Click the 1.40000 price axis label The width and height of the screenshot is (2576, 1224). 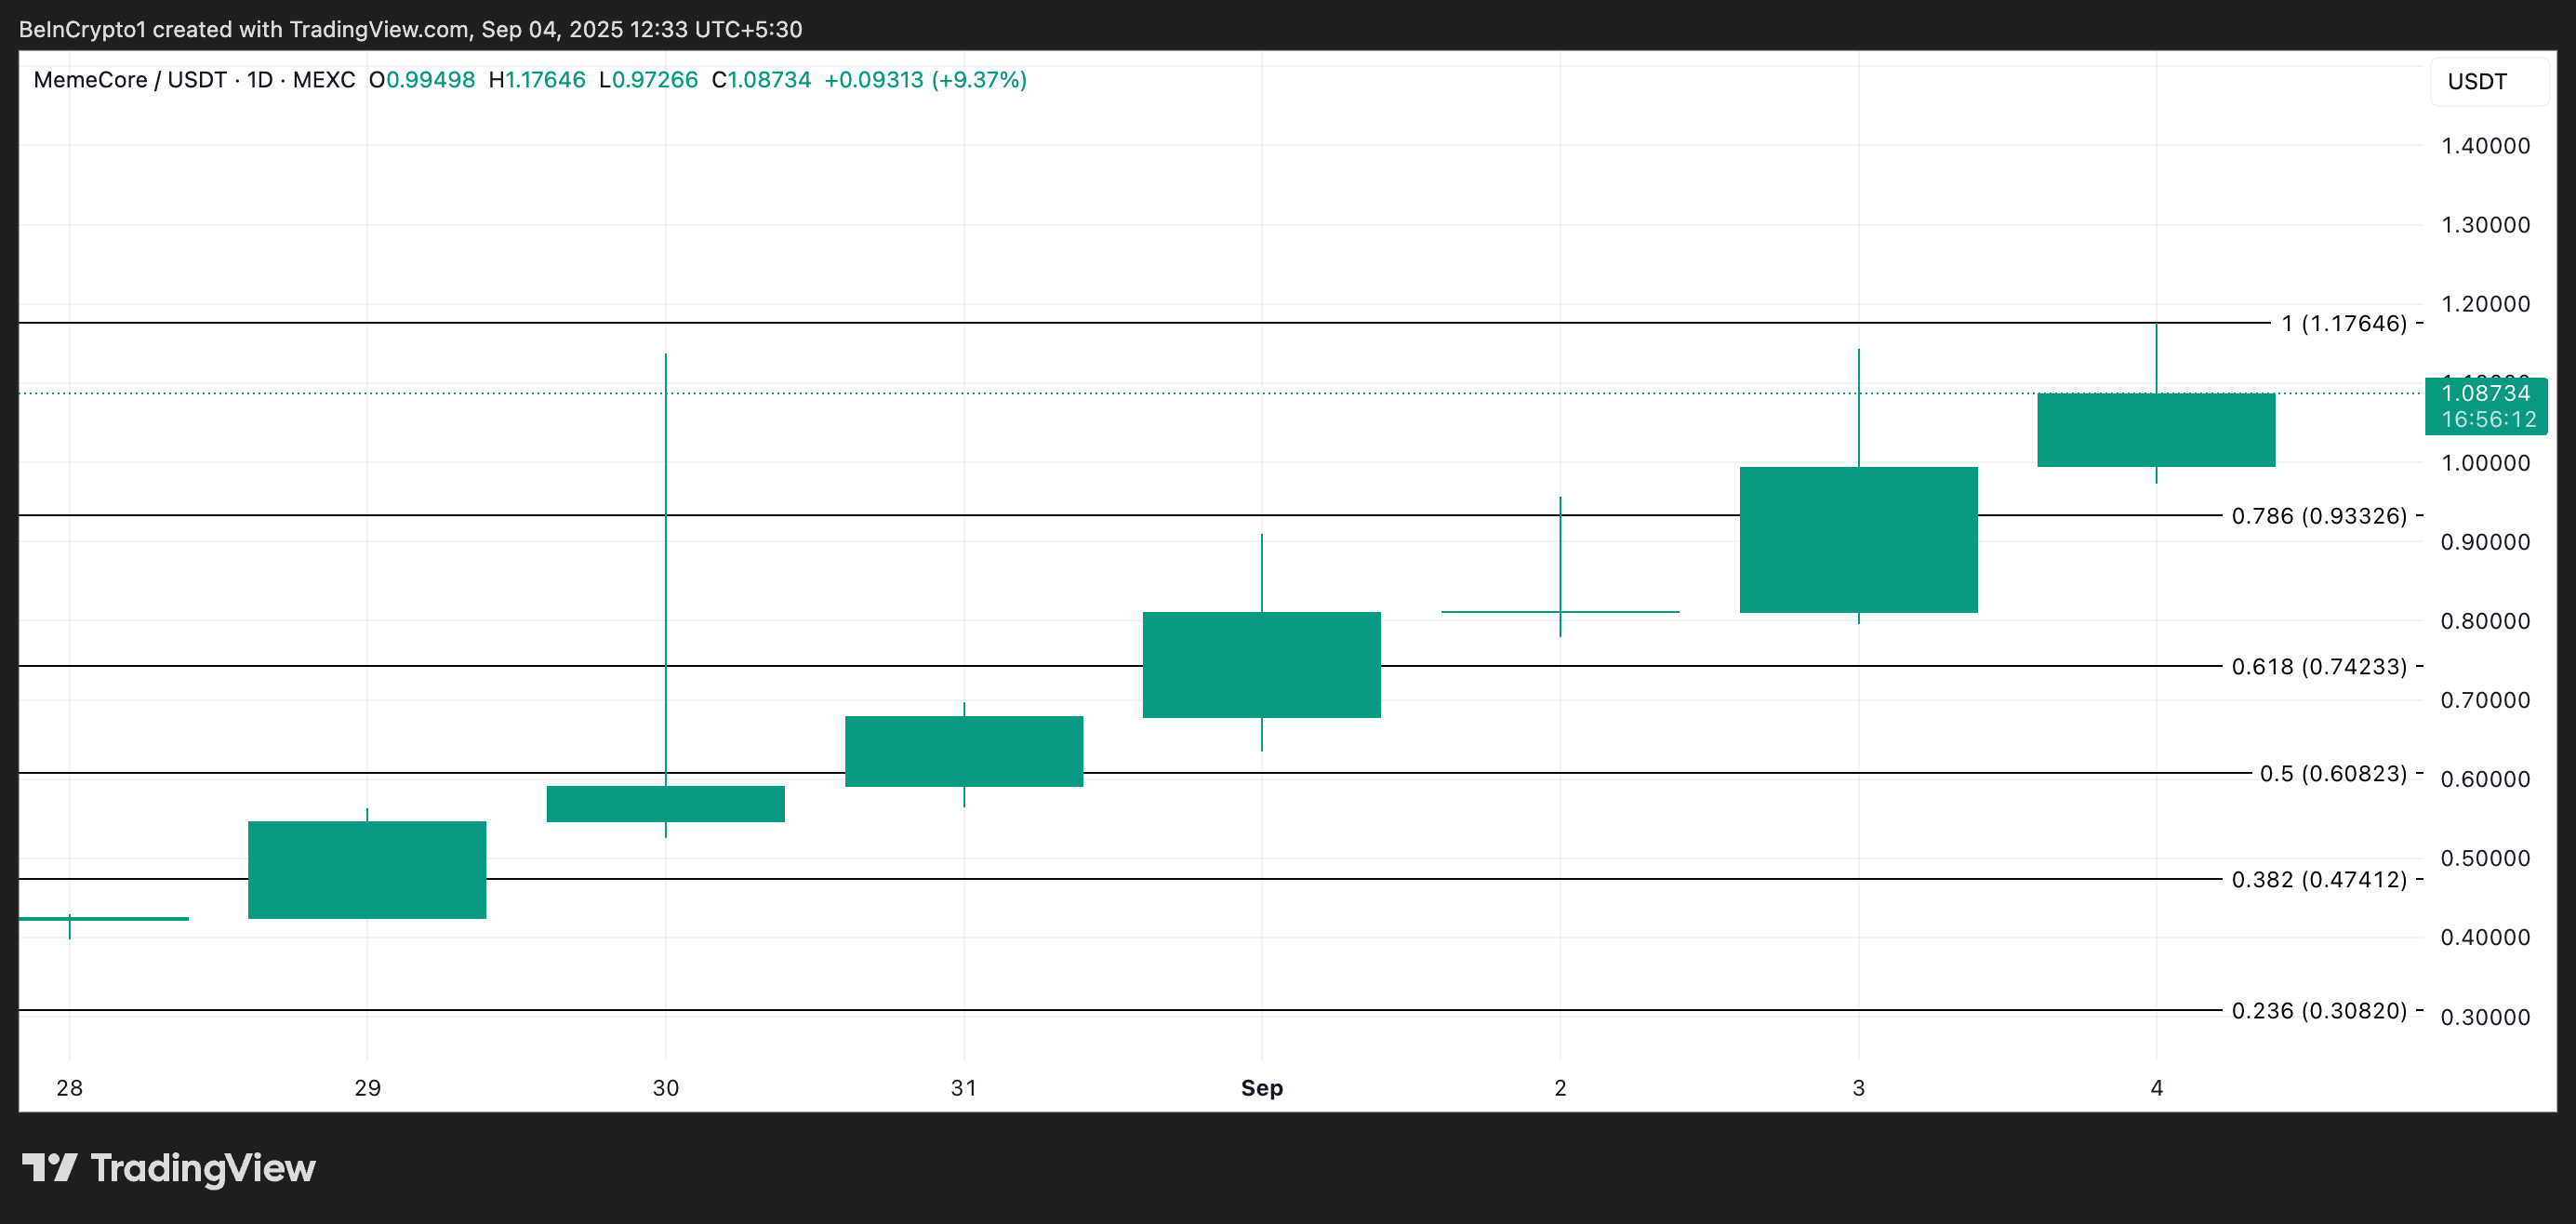point(2485,146)
